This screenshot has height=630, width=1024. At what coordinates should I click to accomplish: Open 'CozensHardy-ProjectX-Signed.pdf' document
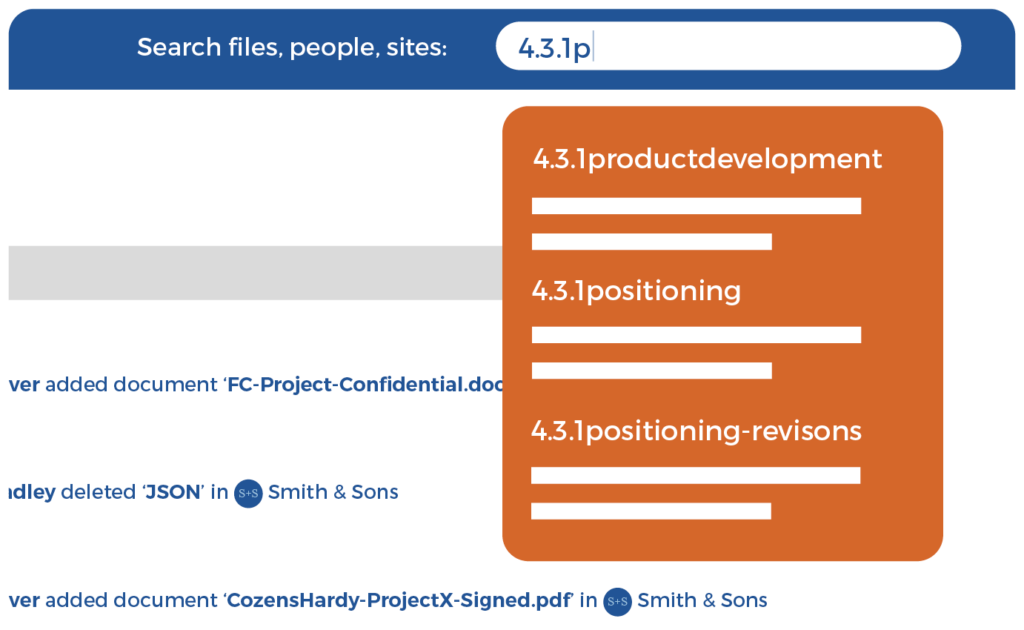point(399,601)
